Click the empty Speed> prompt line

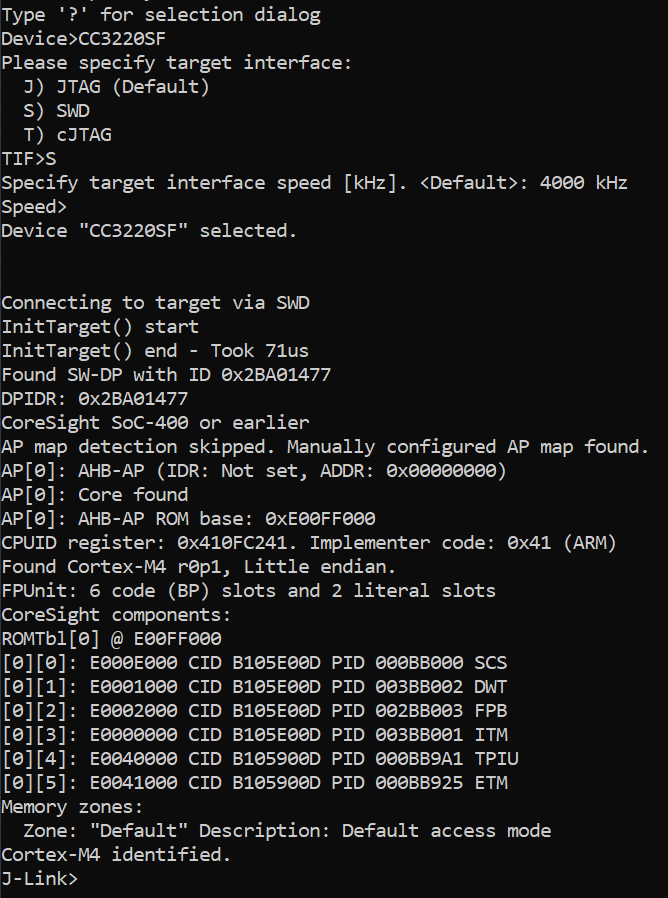click(x=35, y=207)
